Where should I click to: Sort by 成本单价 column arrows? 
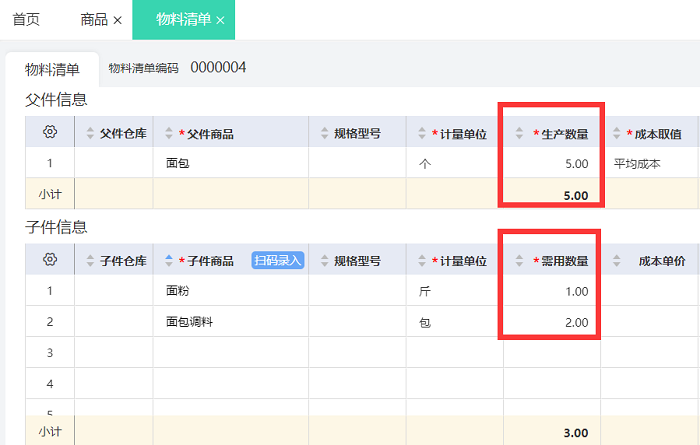[x=617, y=260]
